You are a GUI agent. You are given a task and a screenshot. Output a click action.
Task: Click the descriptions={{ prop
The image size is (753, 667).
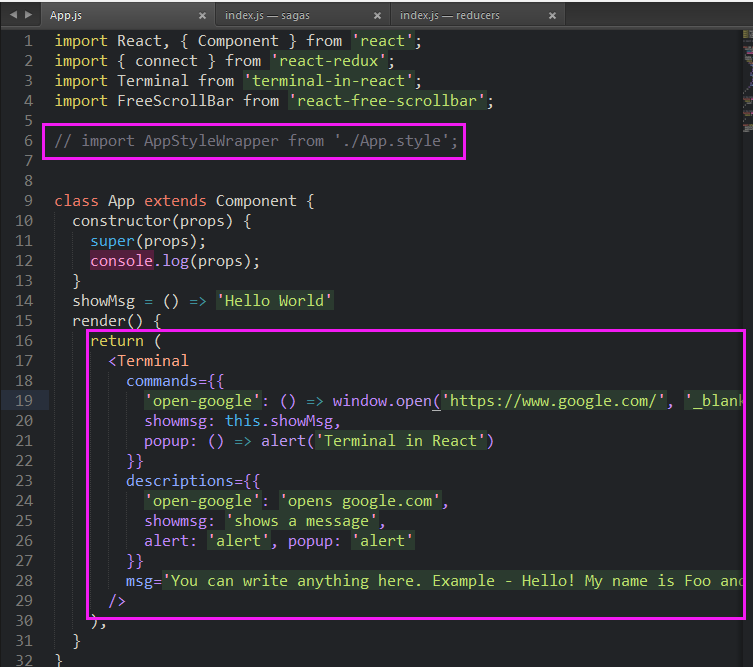(x=193, y=481)
